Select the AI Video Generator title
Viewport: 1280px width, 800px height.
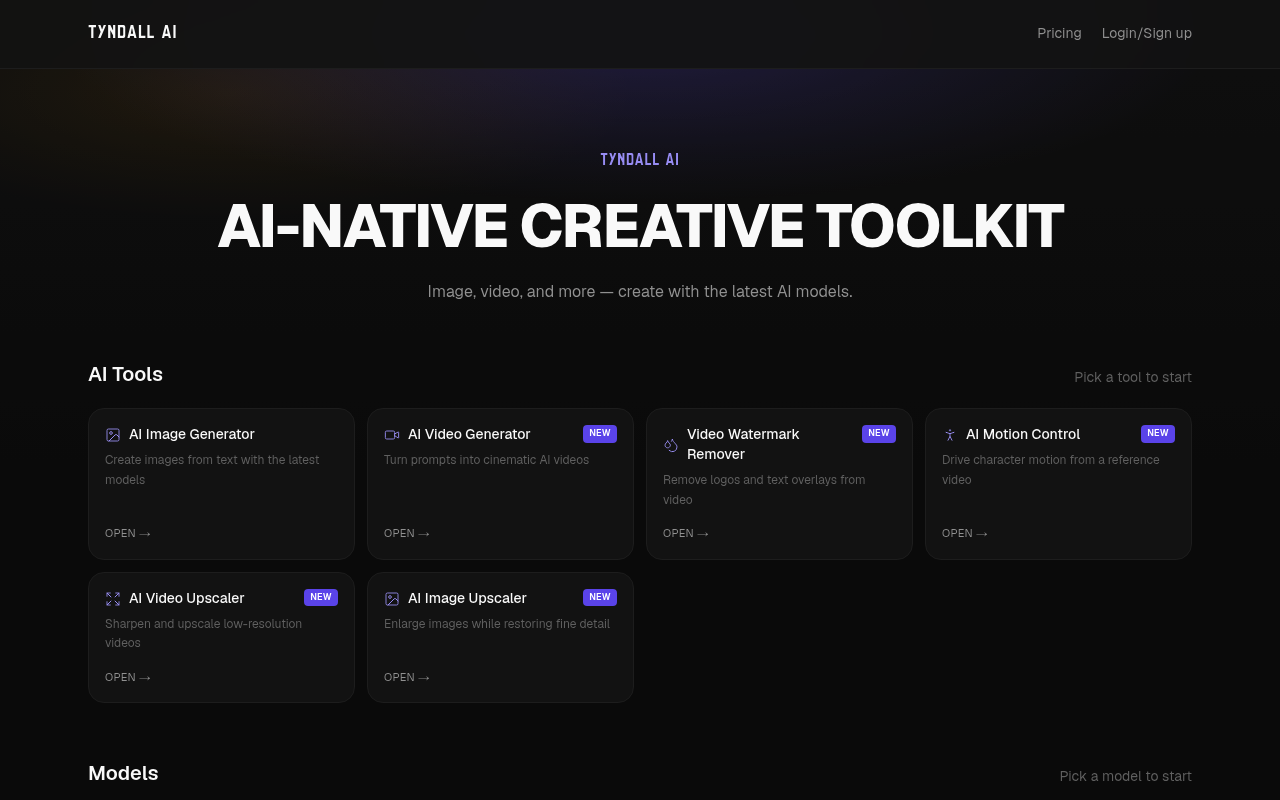469,434
